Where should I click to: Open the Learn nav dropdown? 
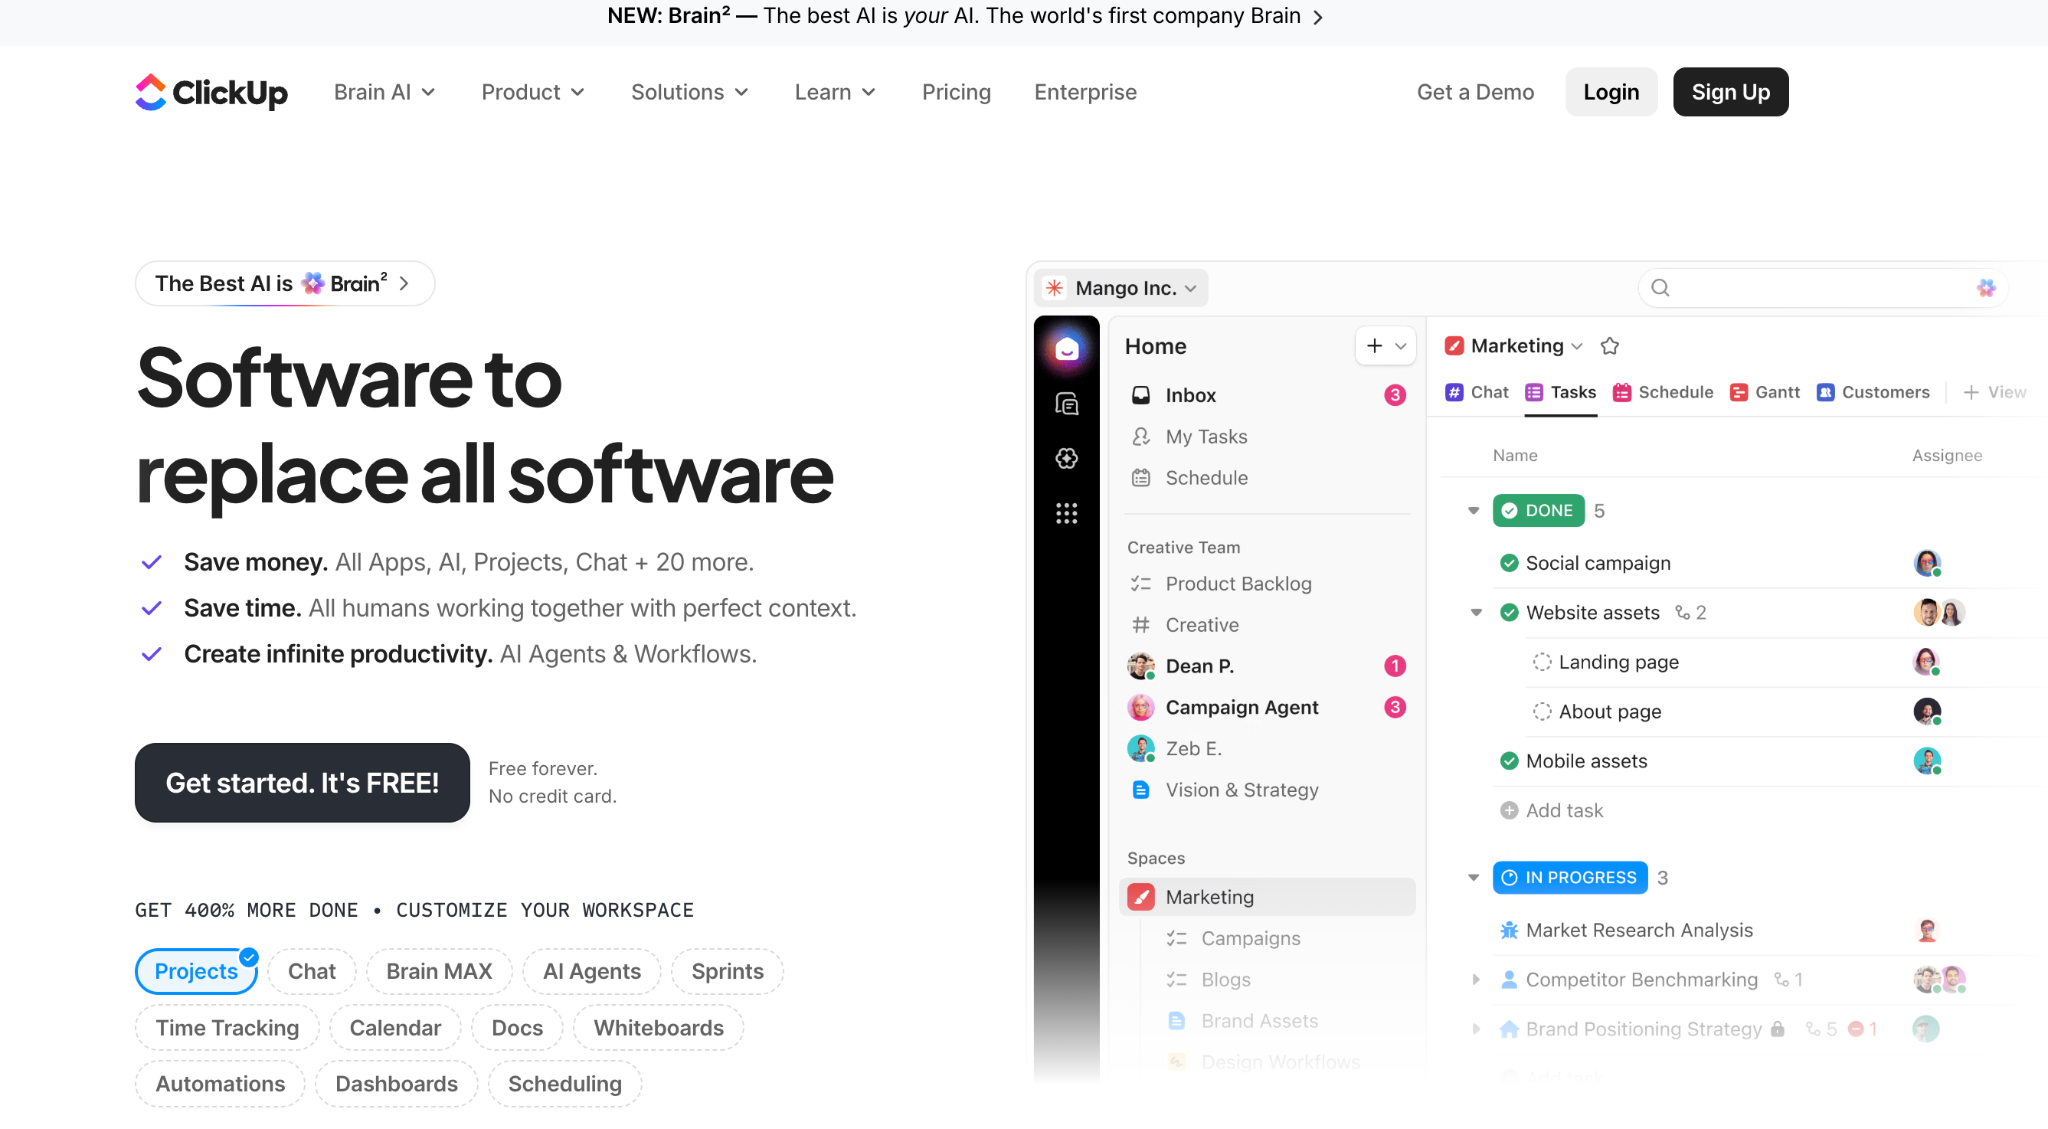[835, 92]
